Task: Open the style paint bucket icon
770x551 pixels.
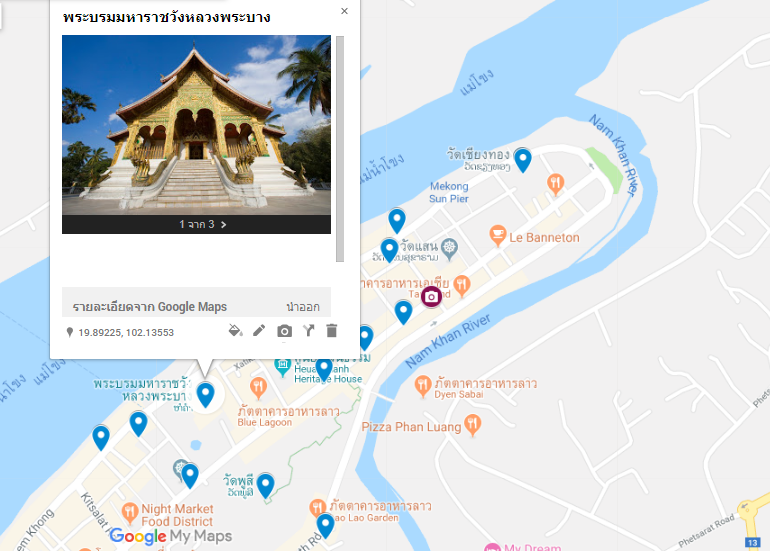Action: pos(236,331)
